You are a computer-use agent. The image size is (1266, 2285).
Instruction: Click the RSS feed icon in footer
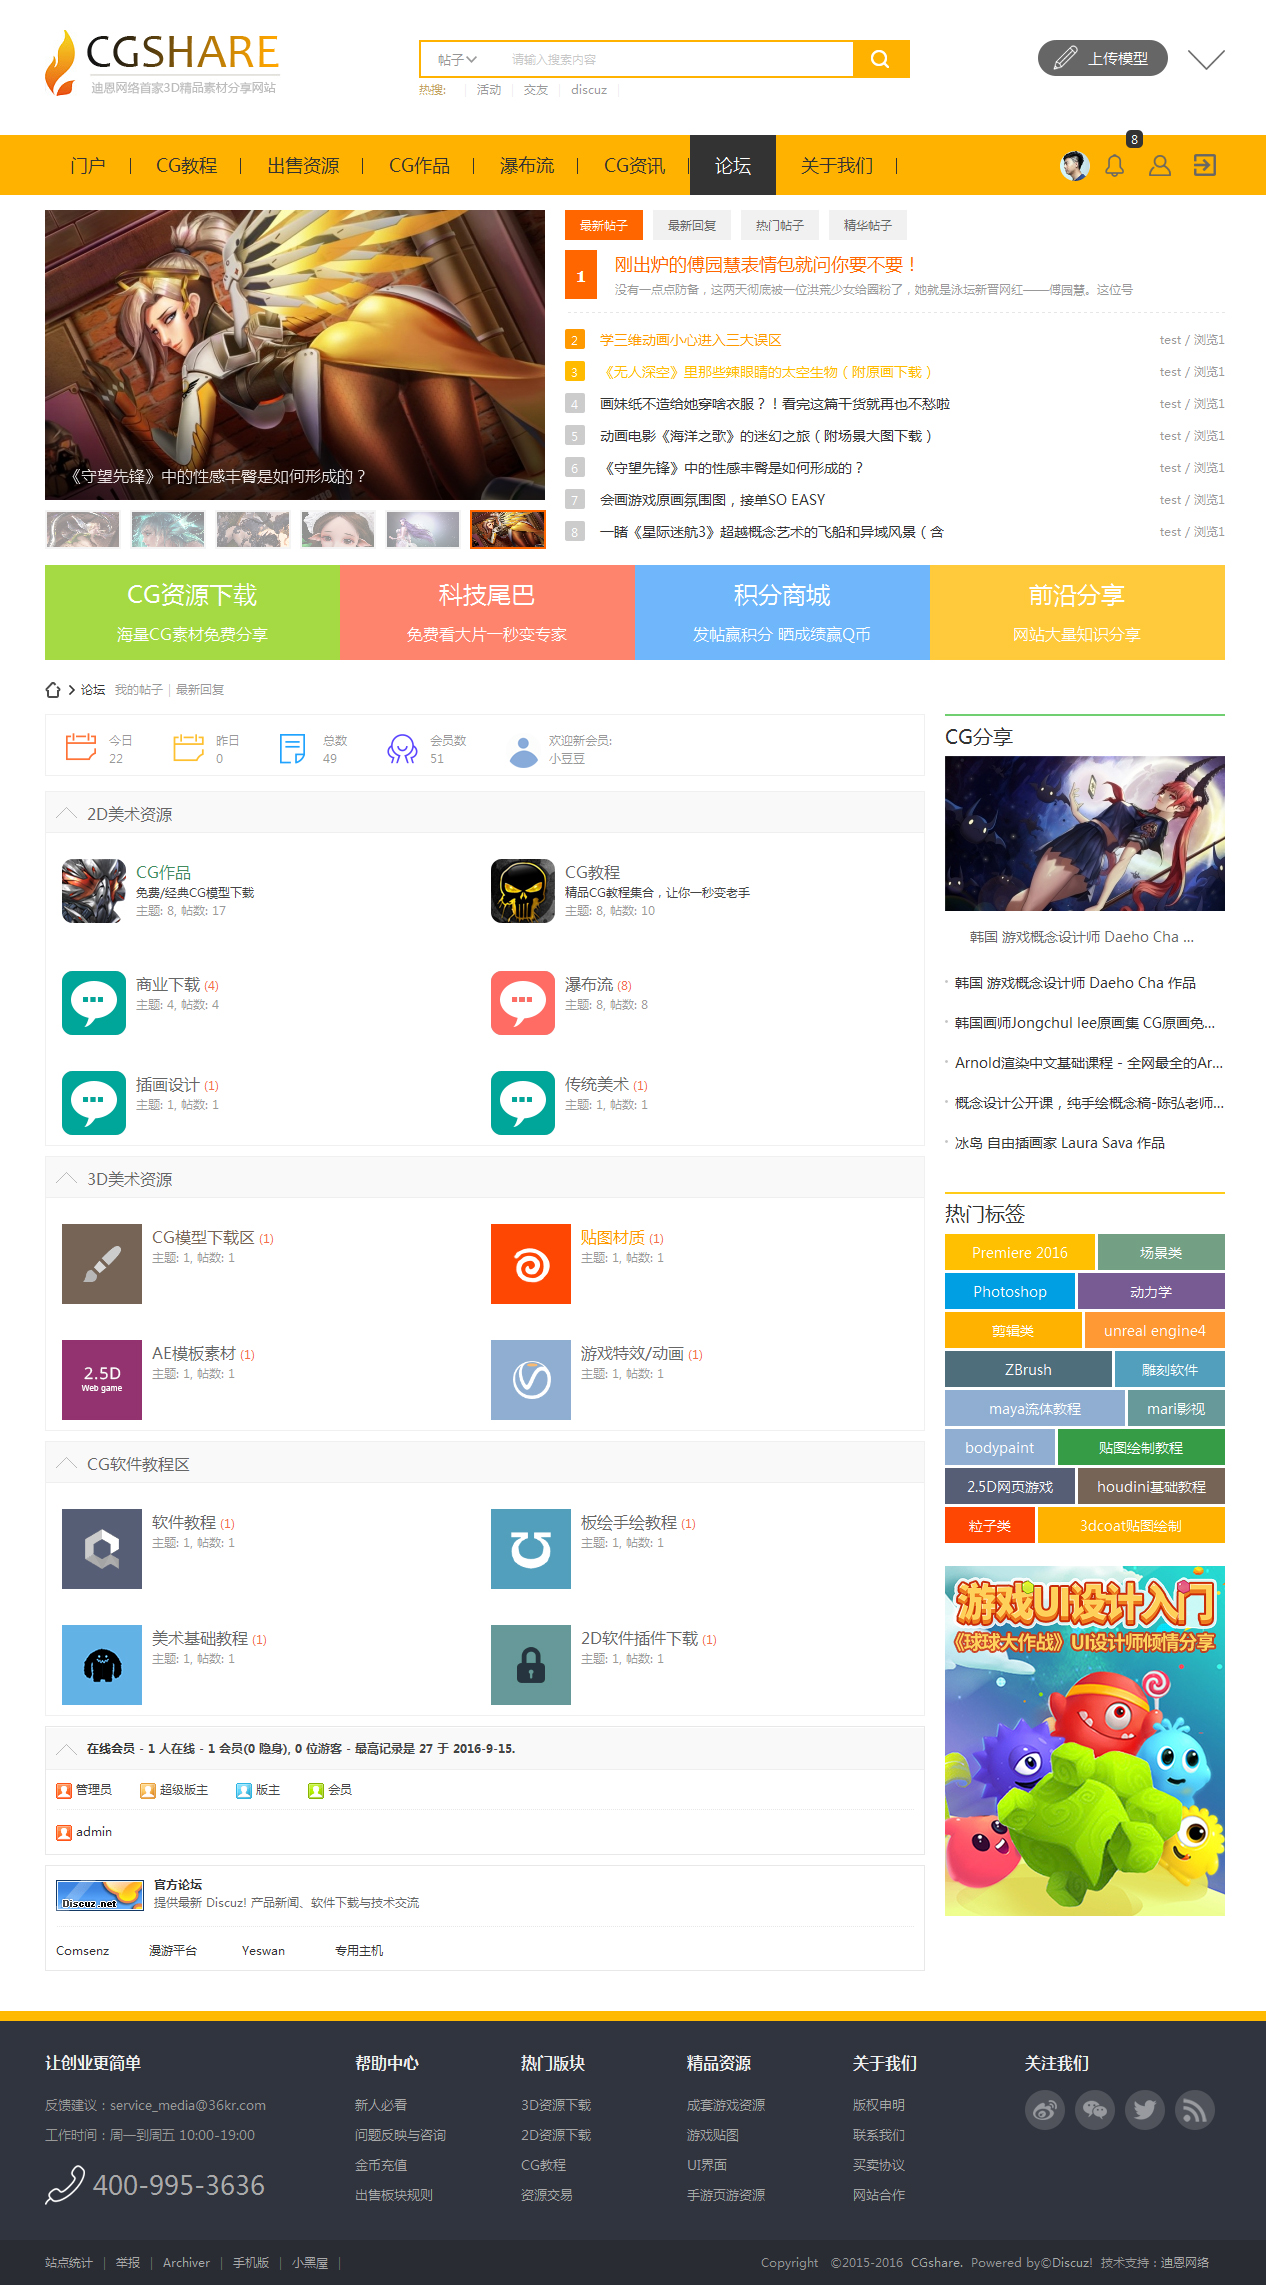(x=1195, y=2110)
